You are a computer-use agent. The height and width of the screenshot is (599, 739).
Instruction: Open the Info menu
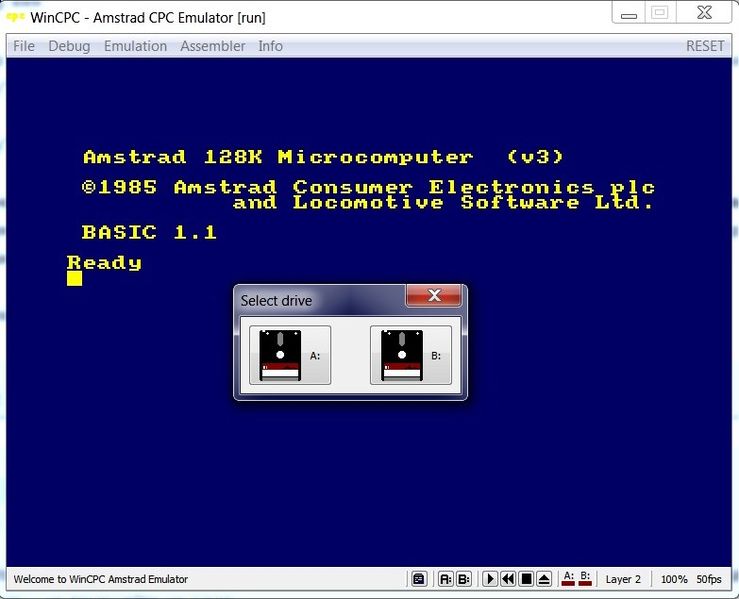(x=271, y=46)
